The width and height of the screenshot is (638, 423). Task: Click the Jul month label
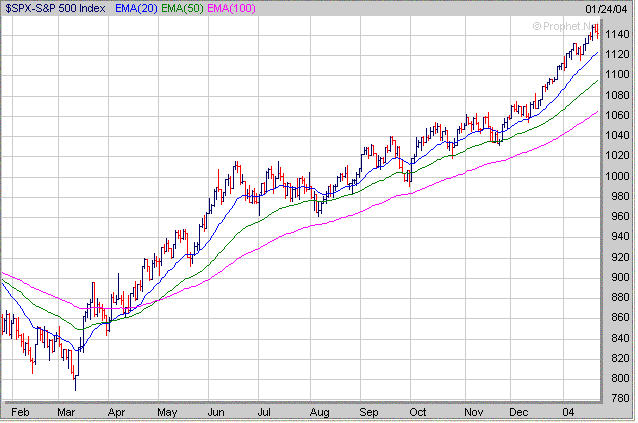tap(264, 412)
